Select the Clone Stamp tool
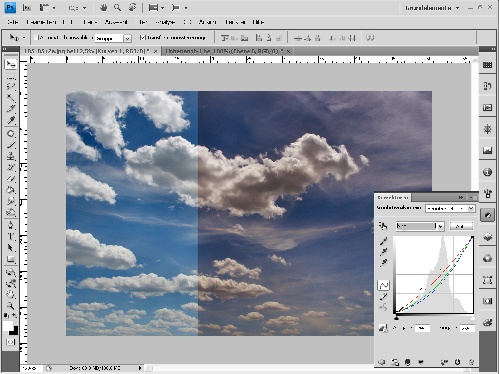This screenshot has width=499, height=374. click(11, 156)
